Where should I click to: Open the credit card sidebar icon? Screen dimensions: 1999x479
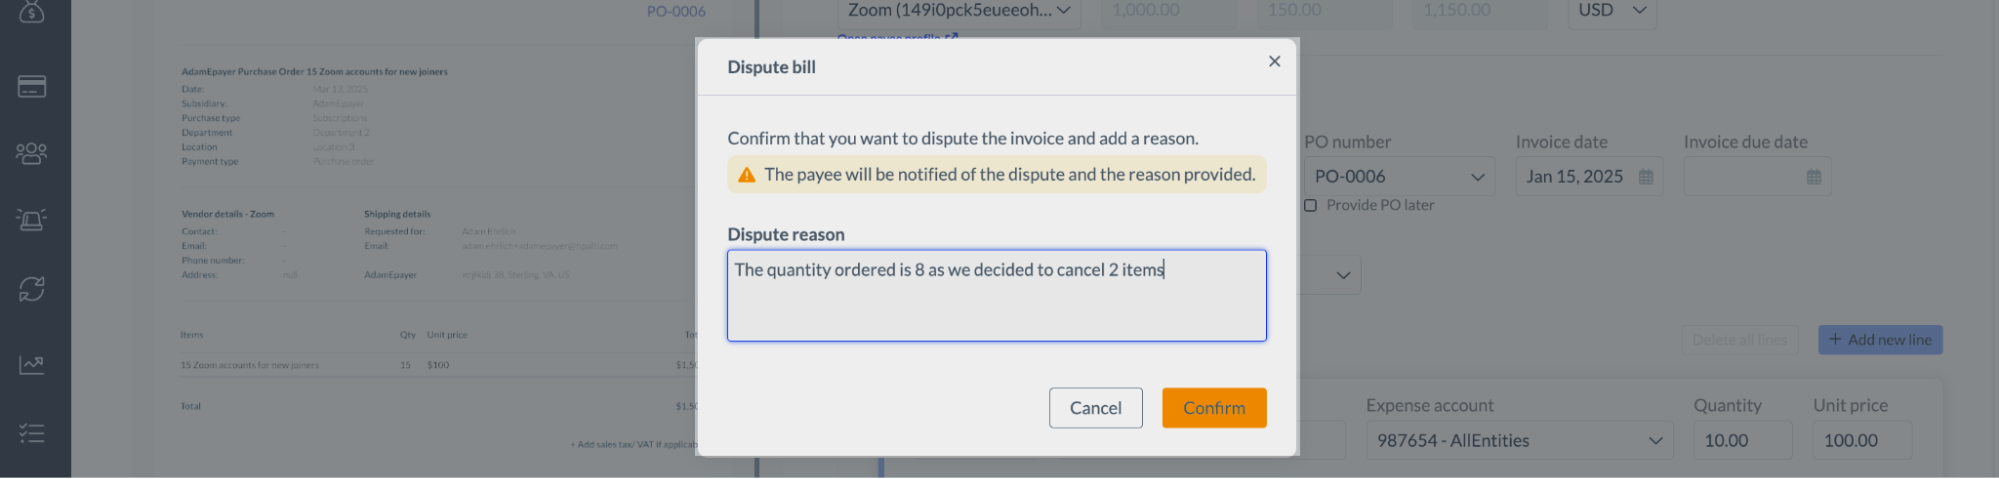pyautogui.click(x=32, y=87)
